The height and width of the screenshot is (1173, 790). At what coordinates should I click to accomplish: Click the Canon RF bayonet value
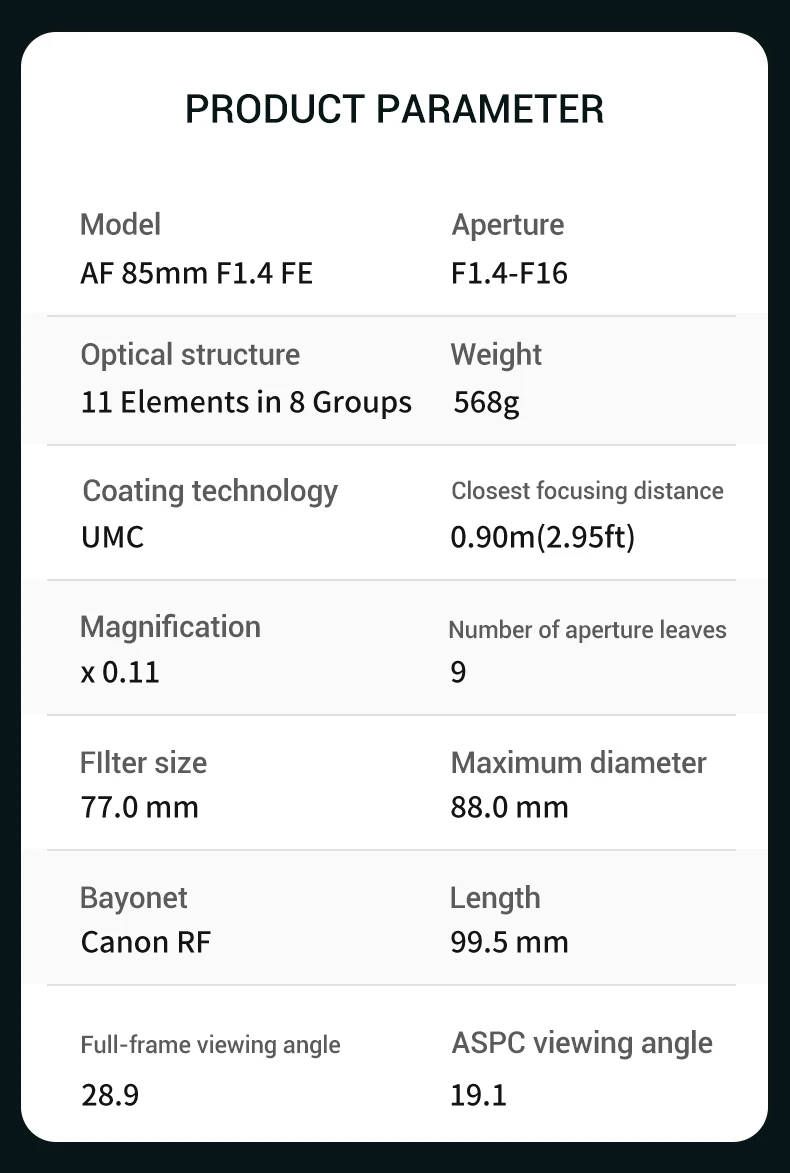(145, 942)
